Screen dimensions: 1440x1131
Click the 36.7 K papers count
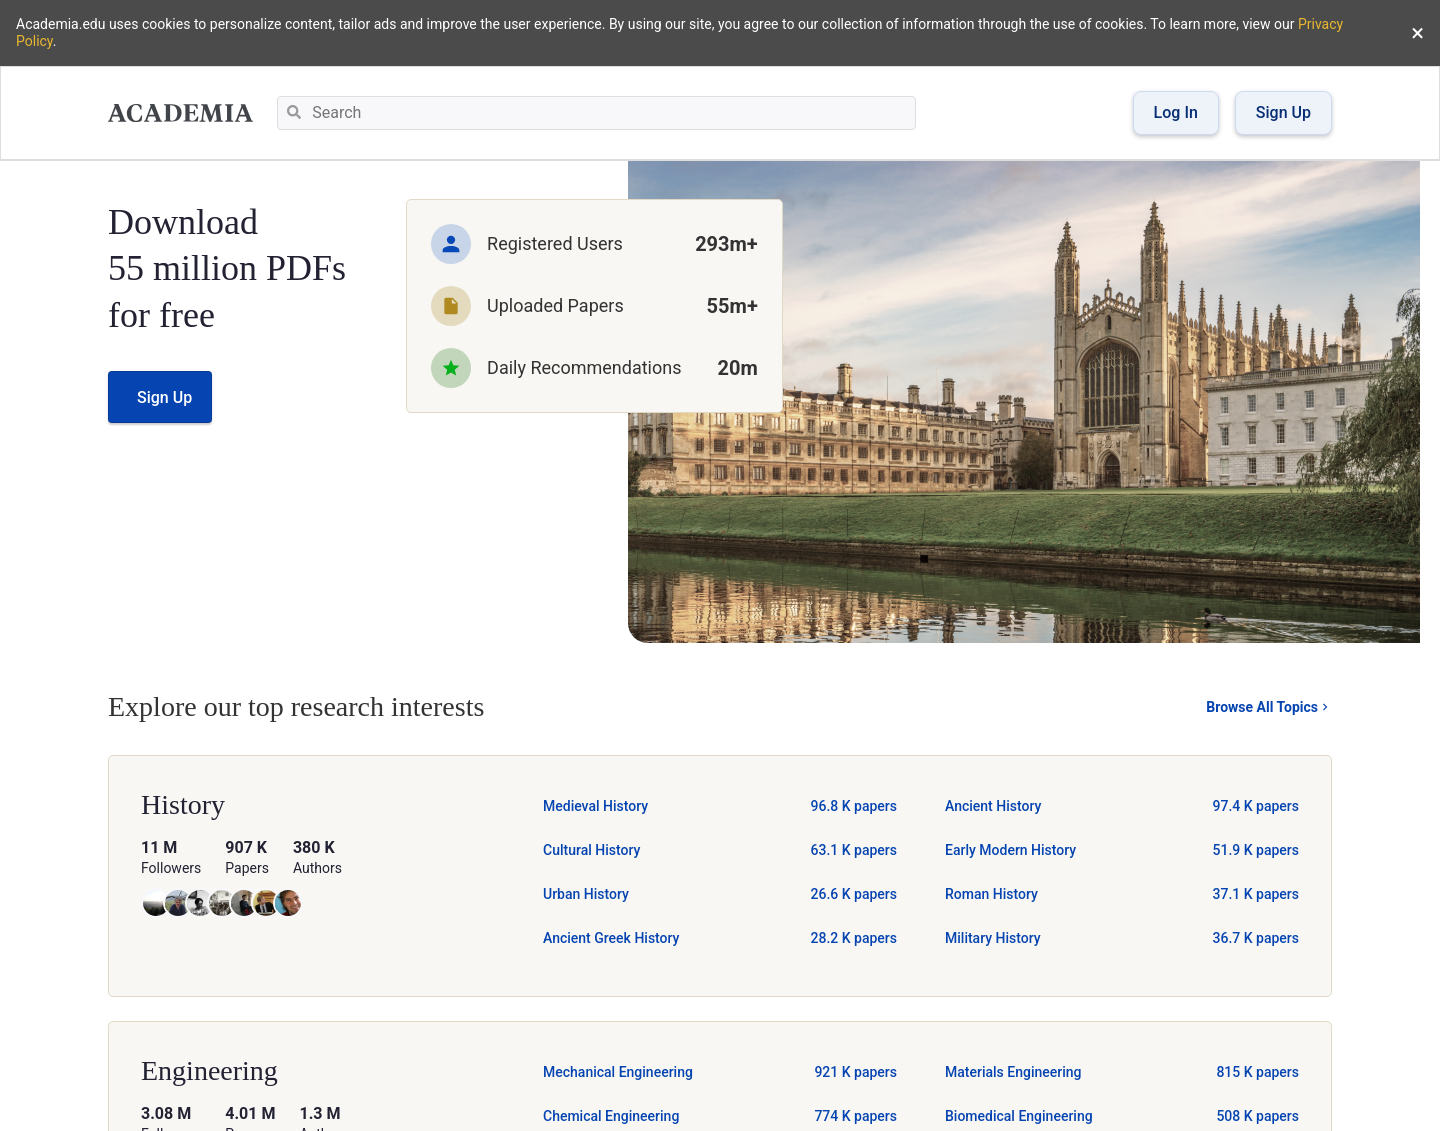click(1256, 938)
